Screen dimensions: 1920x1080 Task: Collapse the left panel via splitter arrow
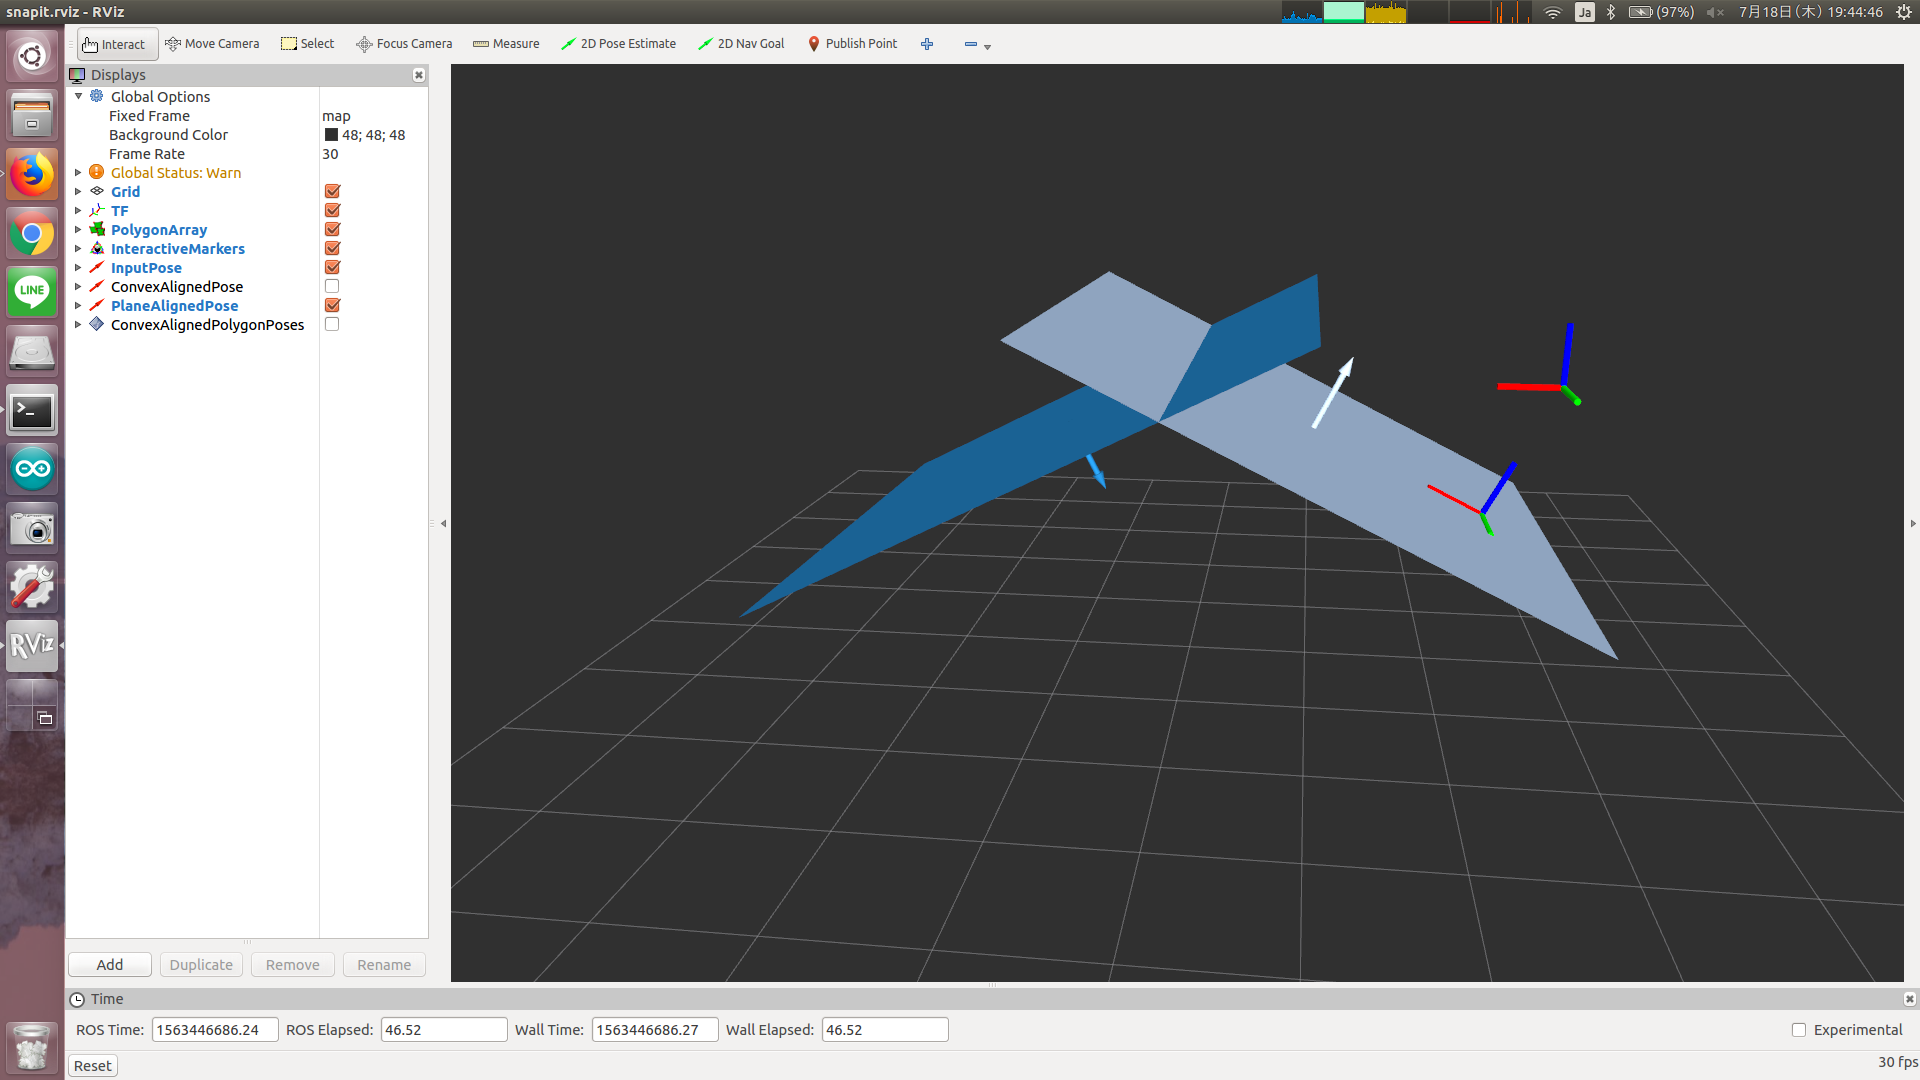444,523
